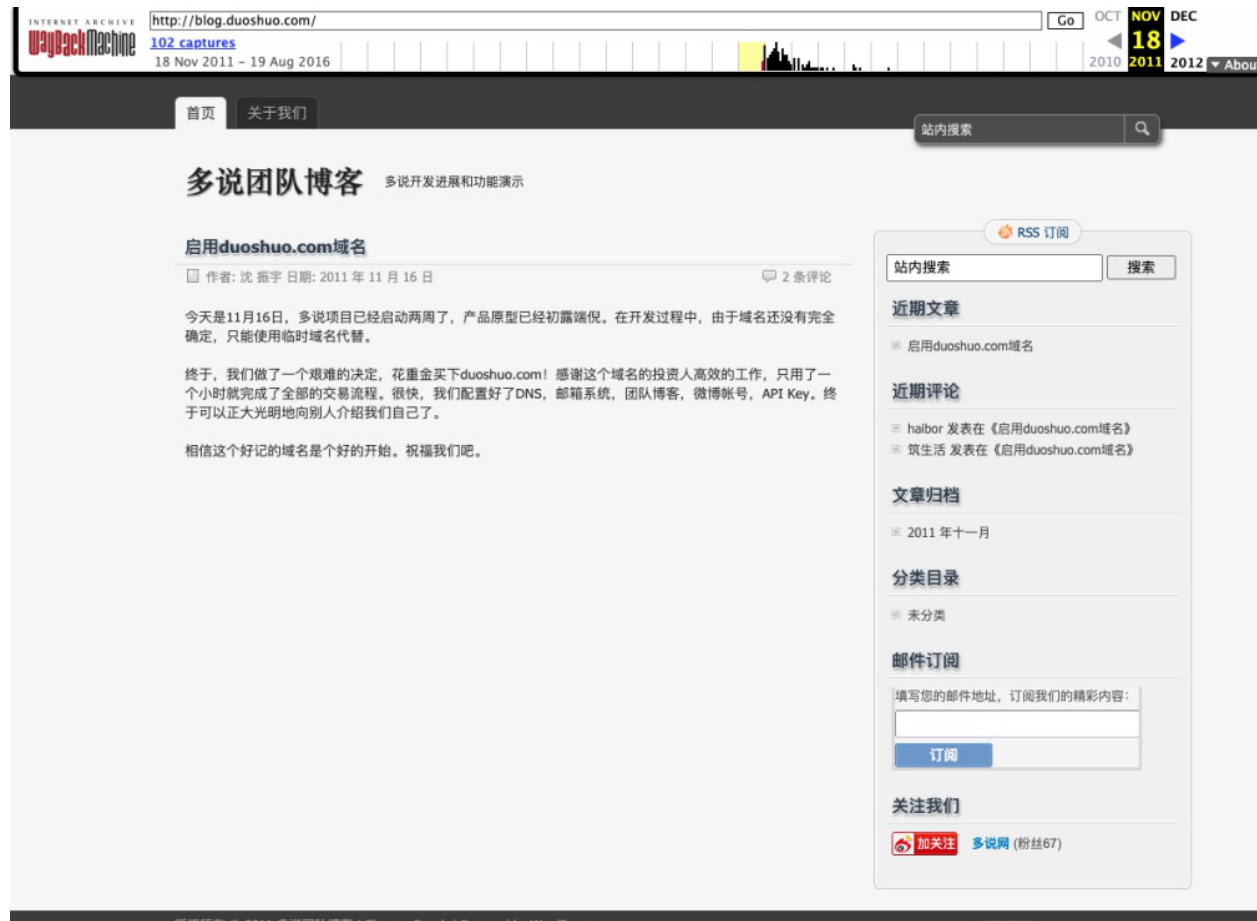The image size is (1257, 921).
Task: Click the Go button in Wayback toolbar
Action: [x=1066, y=20]
